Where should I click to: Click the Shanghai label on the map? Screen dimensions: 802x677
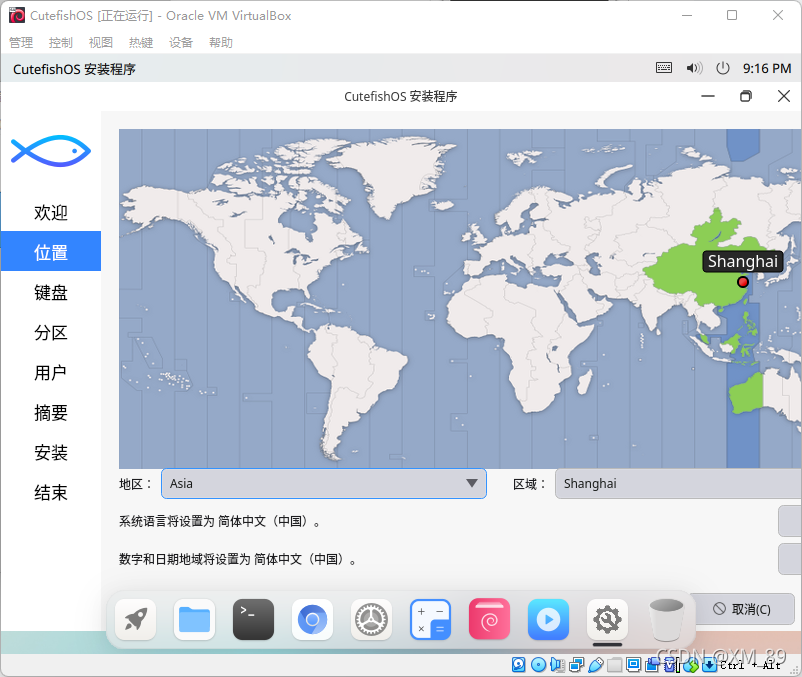(x=743, y=261)
